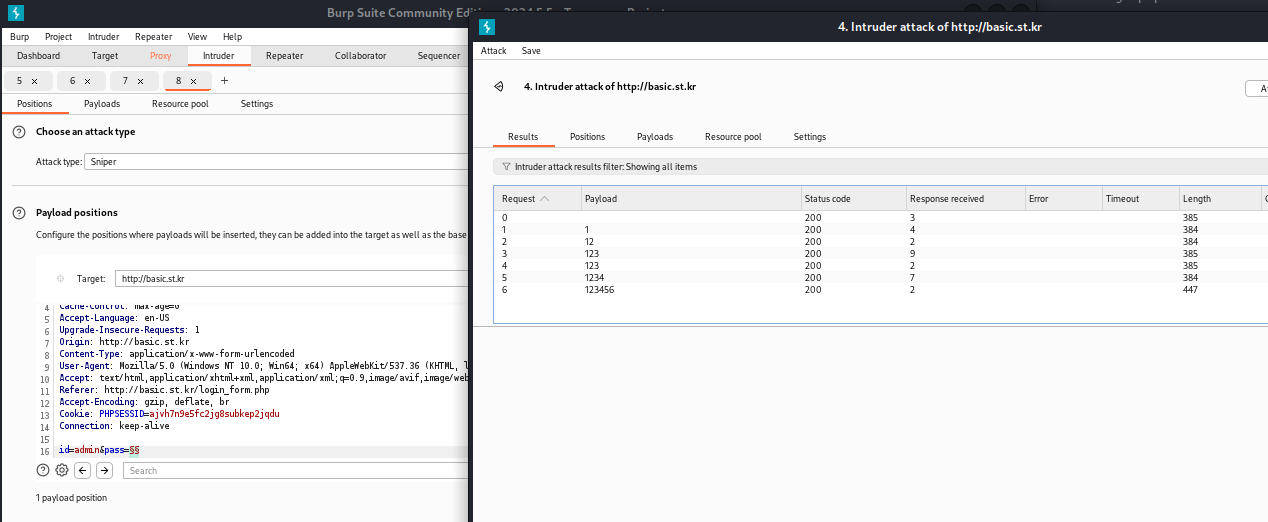Screen dimensions: 1268x522
Task: Sort by Response received column header
Action: [x=965, y=199]
